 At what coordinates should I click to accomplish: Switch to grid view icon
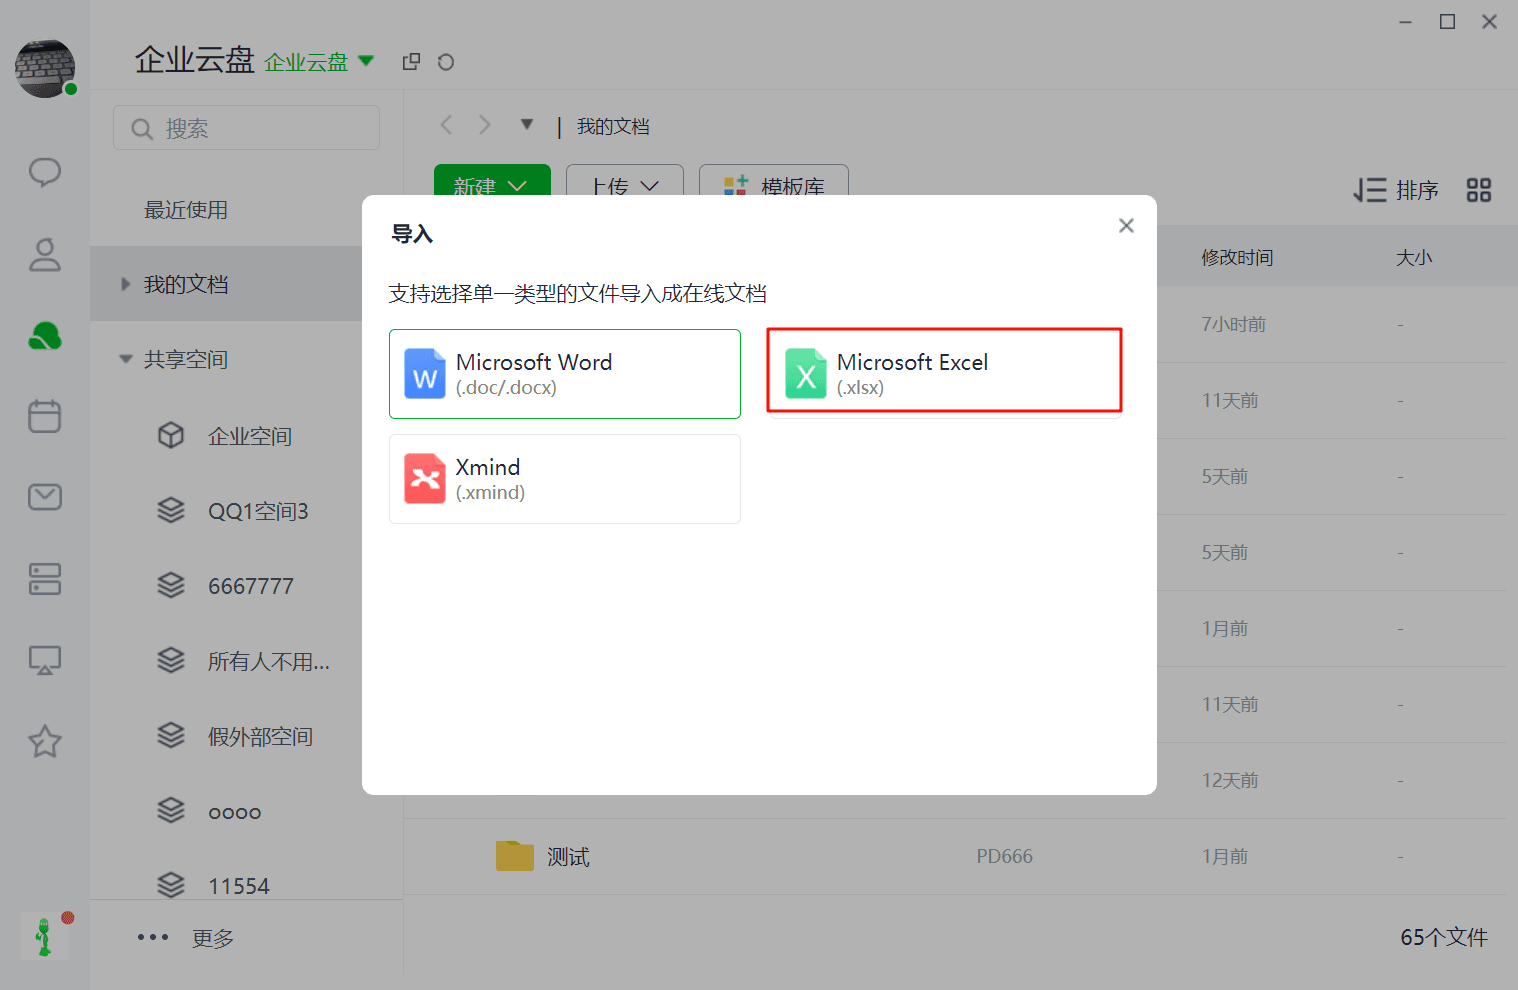(1479, 190)
